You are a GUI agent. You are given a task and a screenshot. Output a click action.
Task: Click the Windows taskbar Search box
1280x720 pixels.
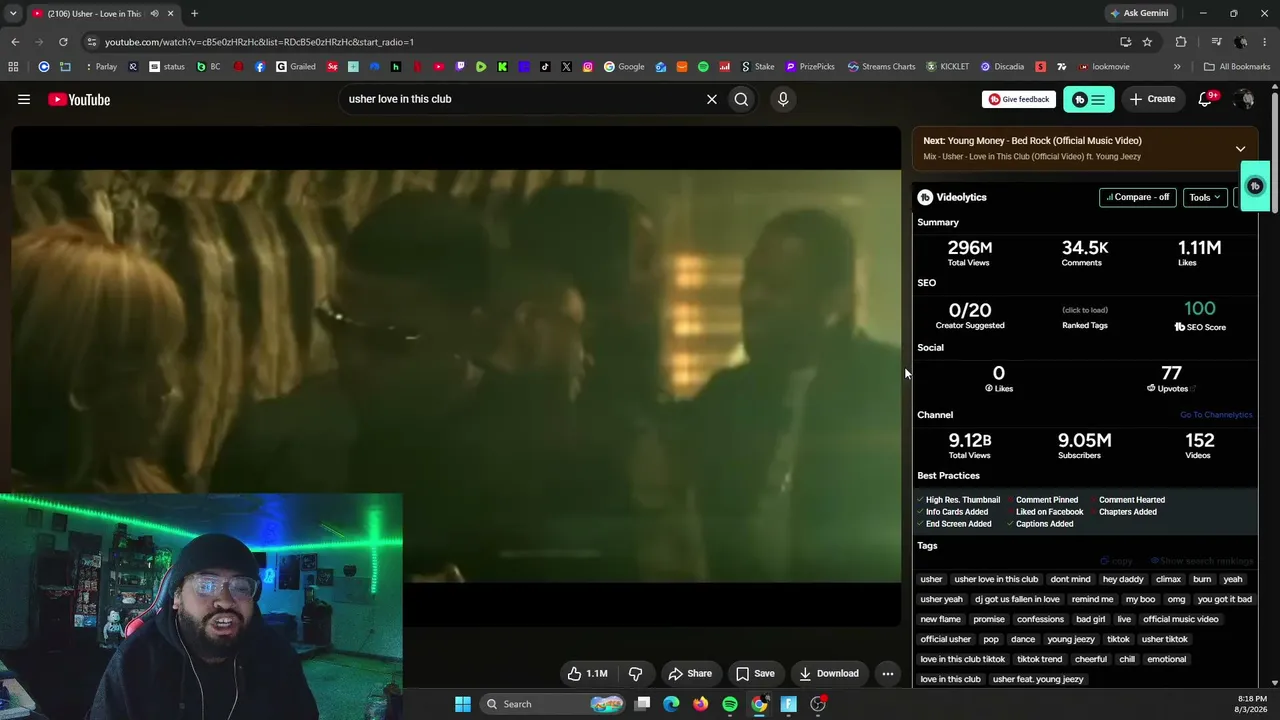click(x=552, y=704)
